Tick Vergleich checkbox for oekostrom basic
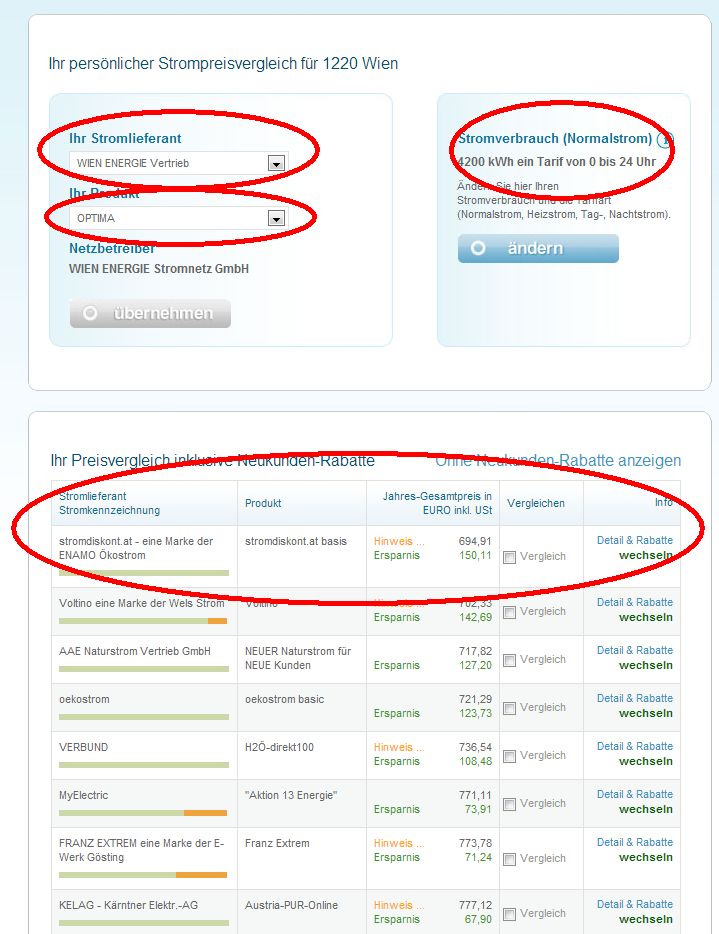The height and width of the screenshot is (934, 719). tap(509, 708)
